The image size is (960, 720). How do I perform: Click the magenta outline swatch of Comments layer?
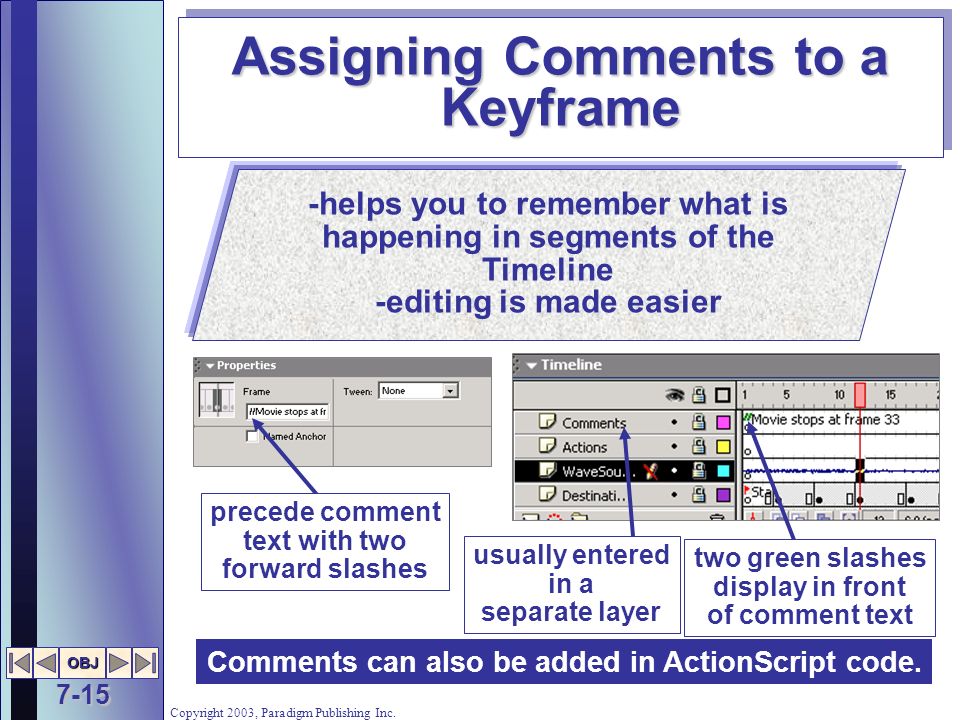(x=723, y=422)
